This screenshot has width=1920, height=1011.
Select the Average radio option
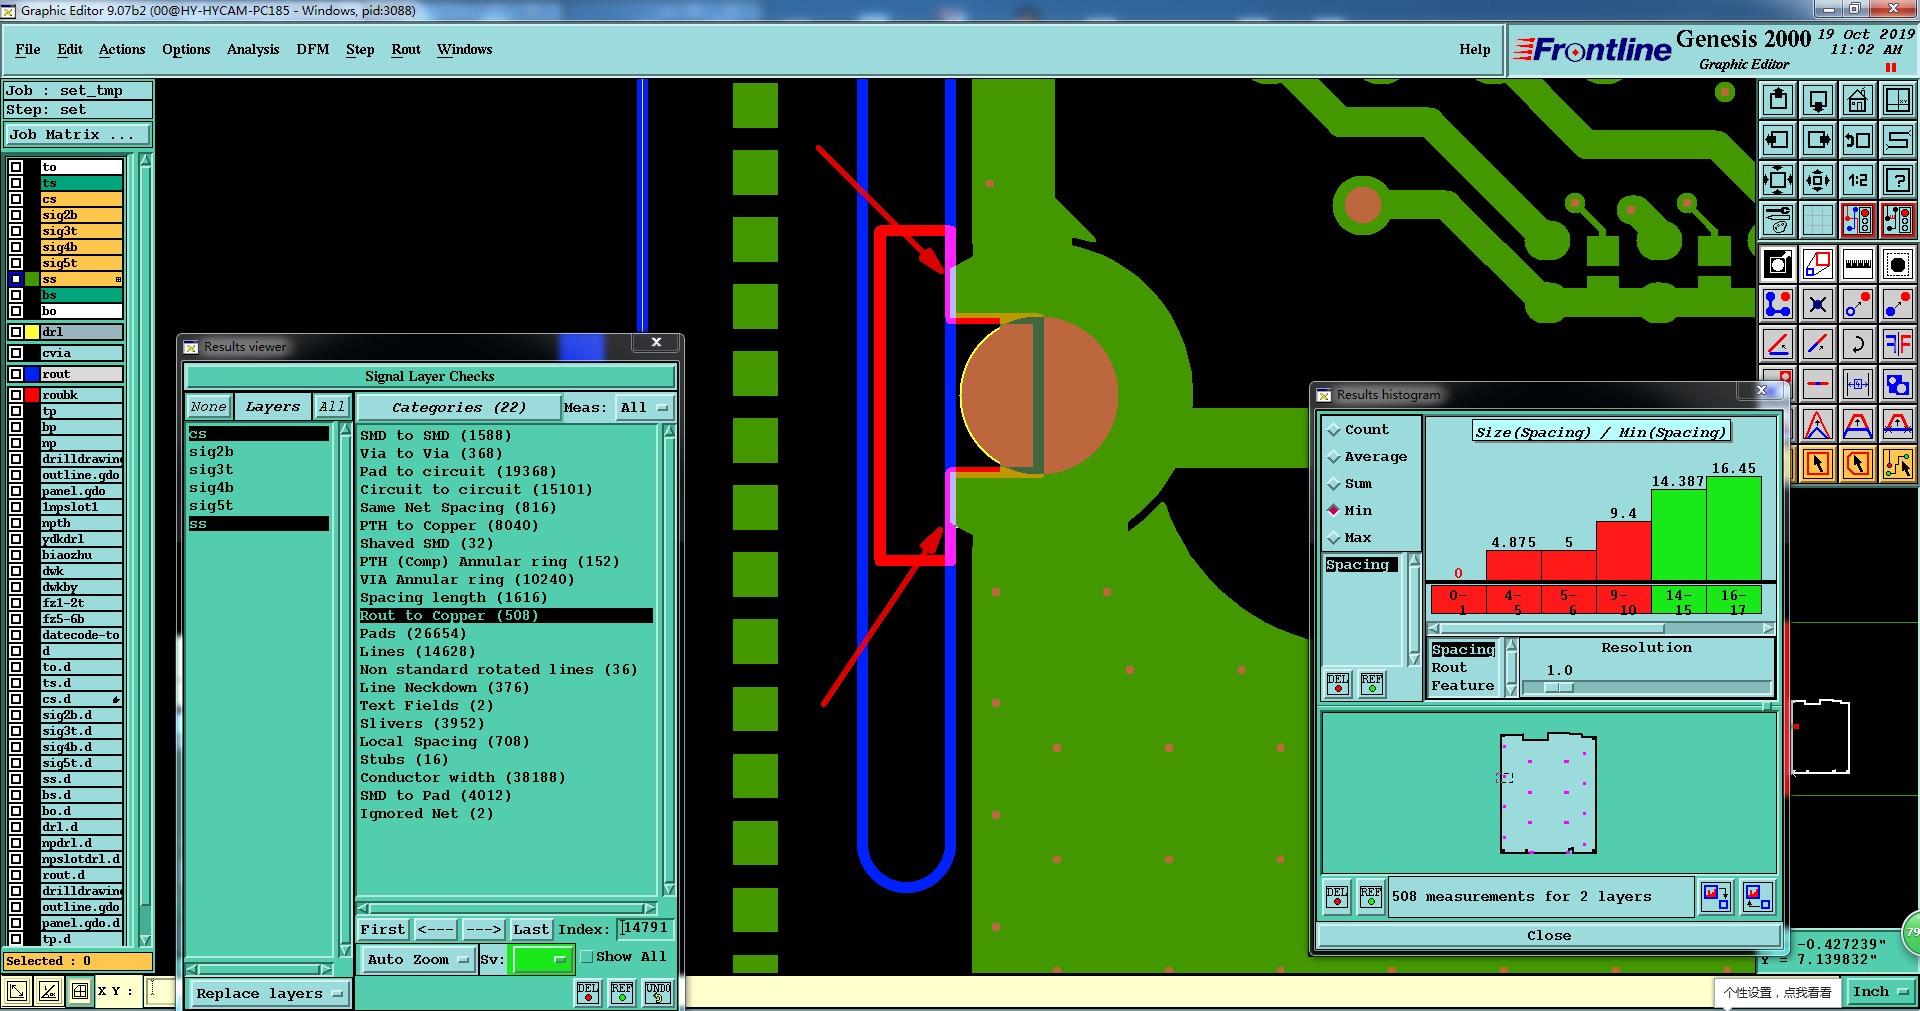click(1334, 457)
